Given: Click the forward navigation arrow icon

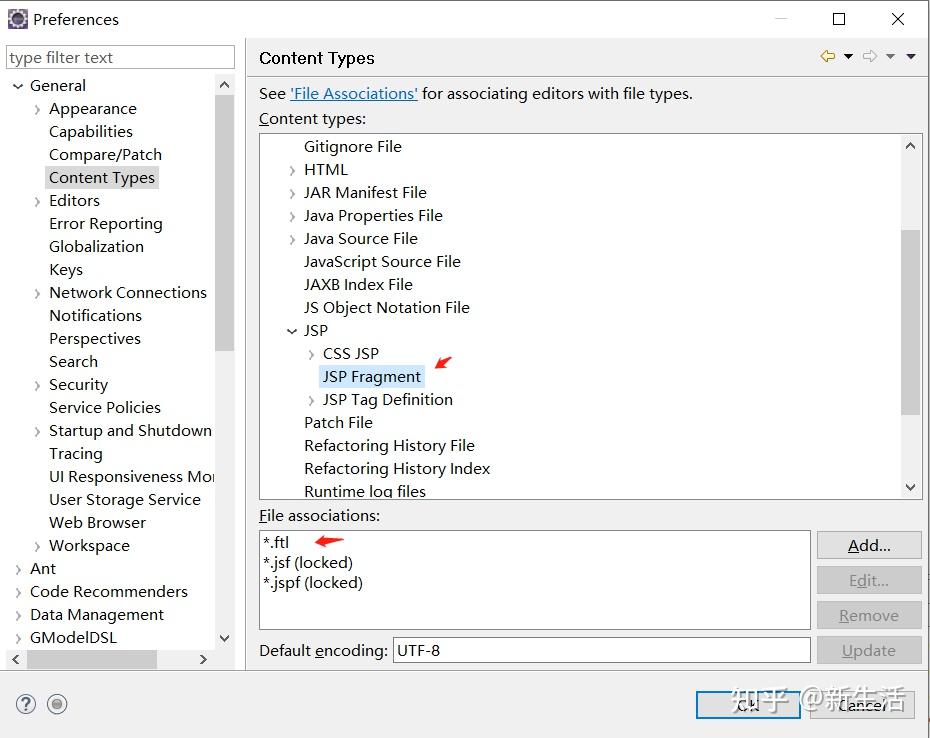Looking at the screenshot, I should [869, 57].
